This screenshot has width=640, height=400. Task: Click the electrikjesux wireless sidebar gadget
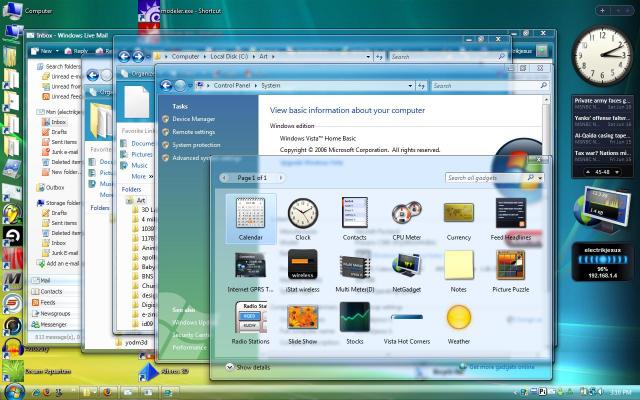pos(602,262)
